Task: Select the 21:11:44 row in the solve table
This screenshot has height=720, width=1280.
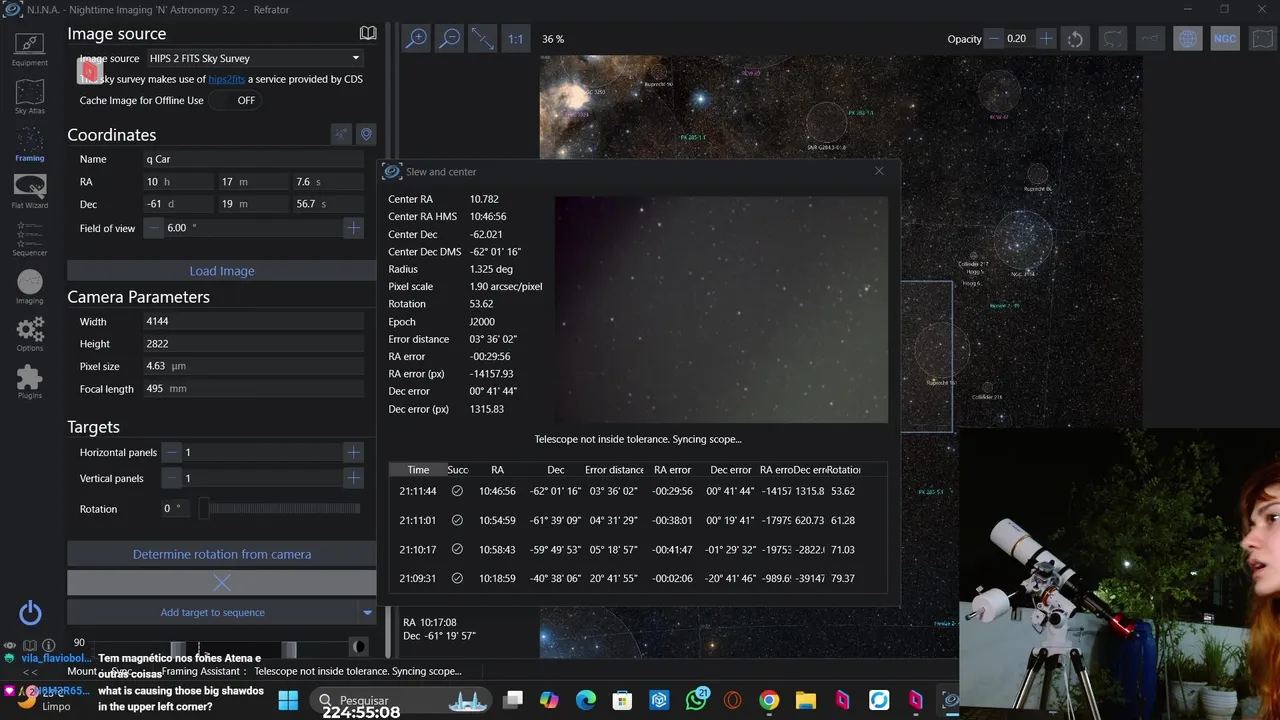Action: pos(637,491)
